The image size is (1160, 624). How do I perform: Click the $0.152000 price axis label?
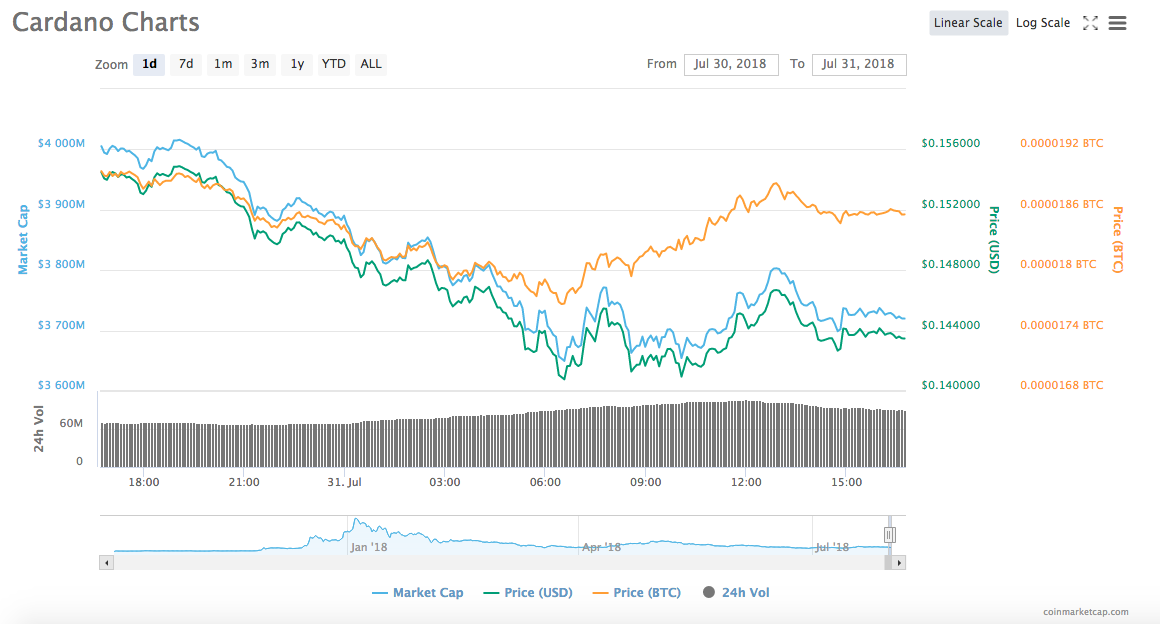tap(951, 204)
